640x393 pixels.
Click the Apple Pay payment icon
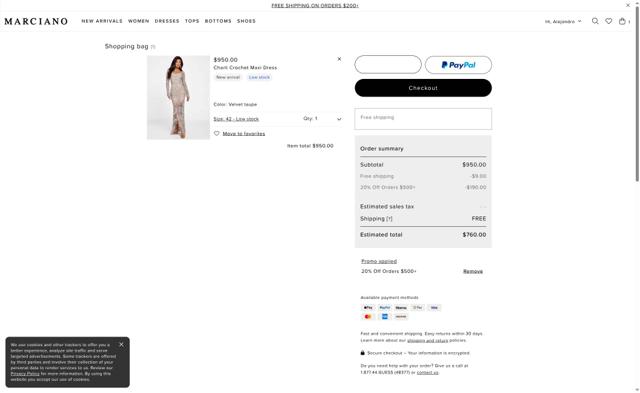click(368, 308)
